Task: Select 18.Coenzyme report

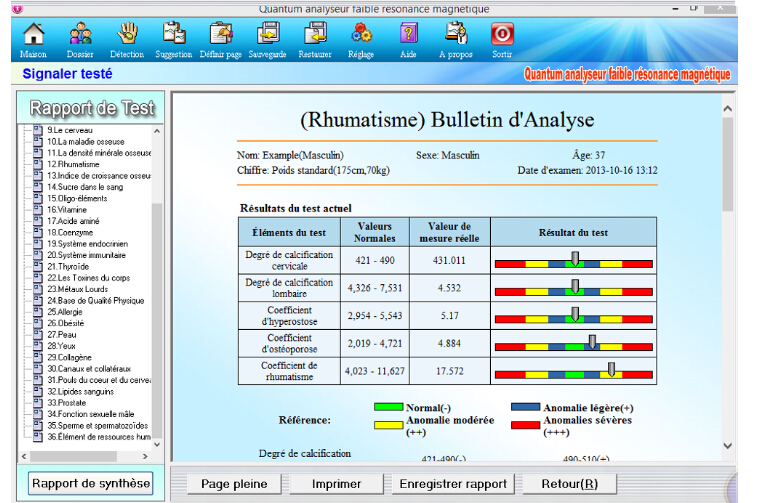Action: pos(70,232)
